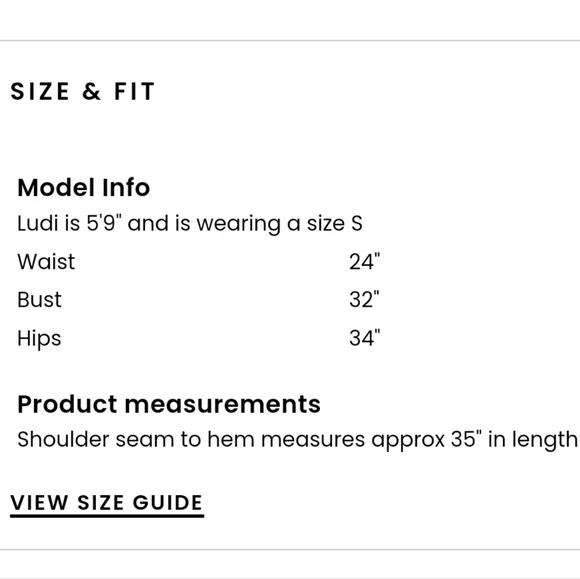580x579 pixels.
Task: Select the Model Info heading
Action: coord(84,187)
